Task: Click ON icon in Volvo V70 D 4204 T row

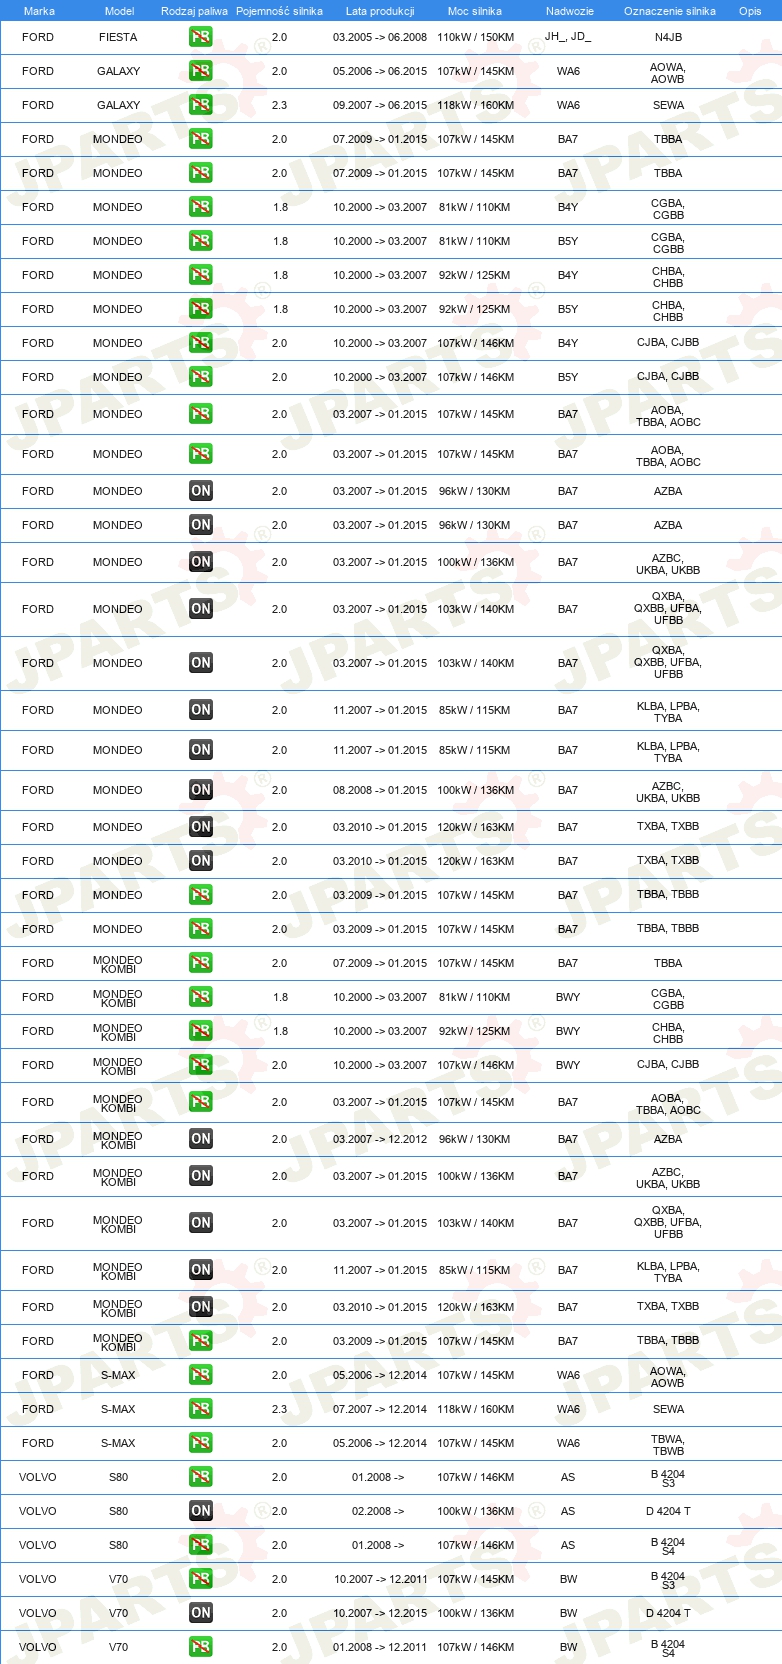Action: pos(201,1613)
